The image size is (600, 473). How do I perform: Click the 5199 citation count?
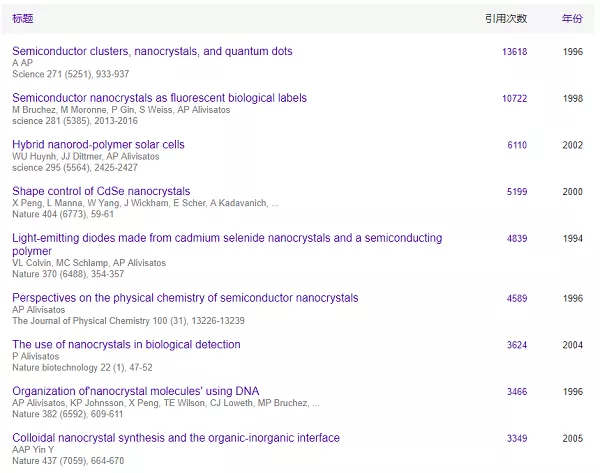pyautogui.click(x=517, y=192)
